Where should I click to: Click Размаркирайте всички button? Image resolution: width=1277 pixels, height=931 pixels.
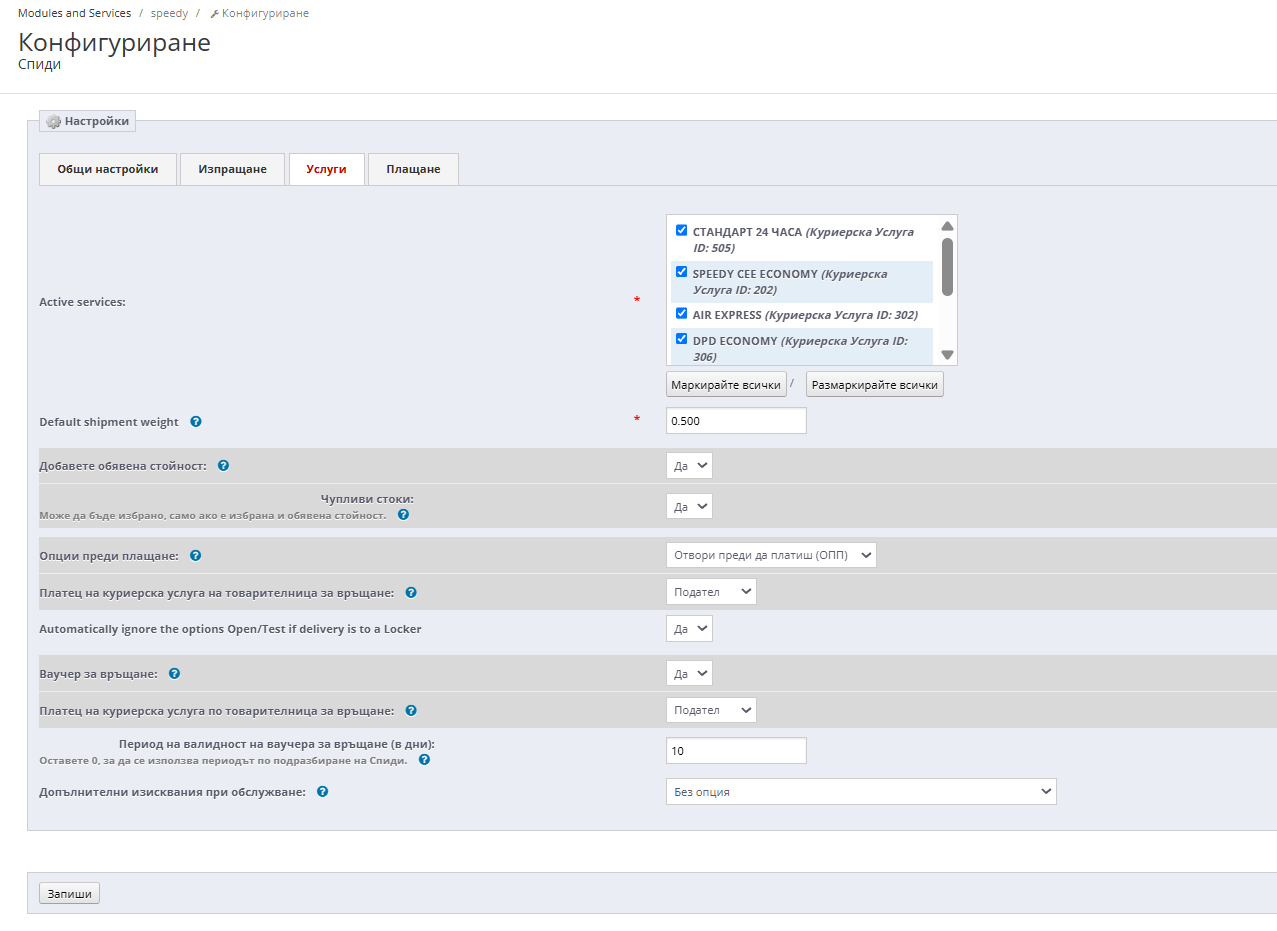coord(875,385)
